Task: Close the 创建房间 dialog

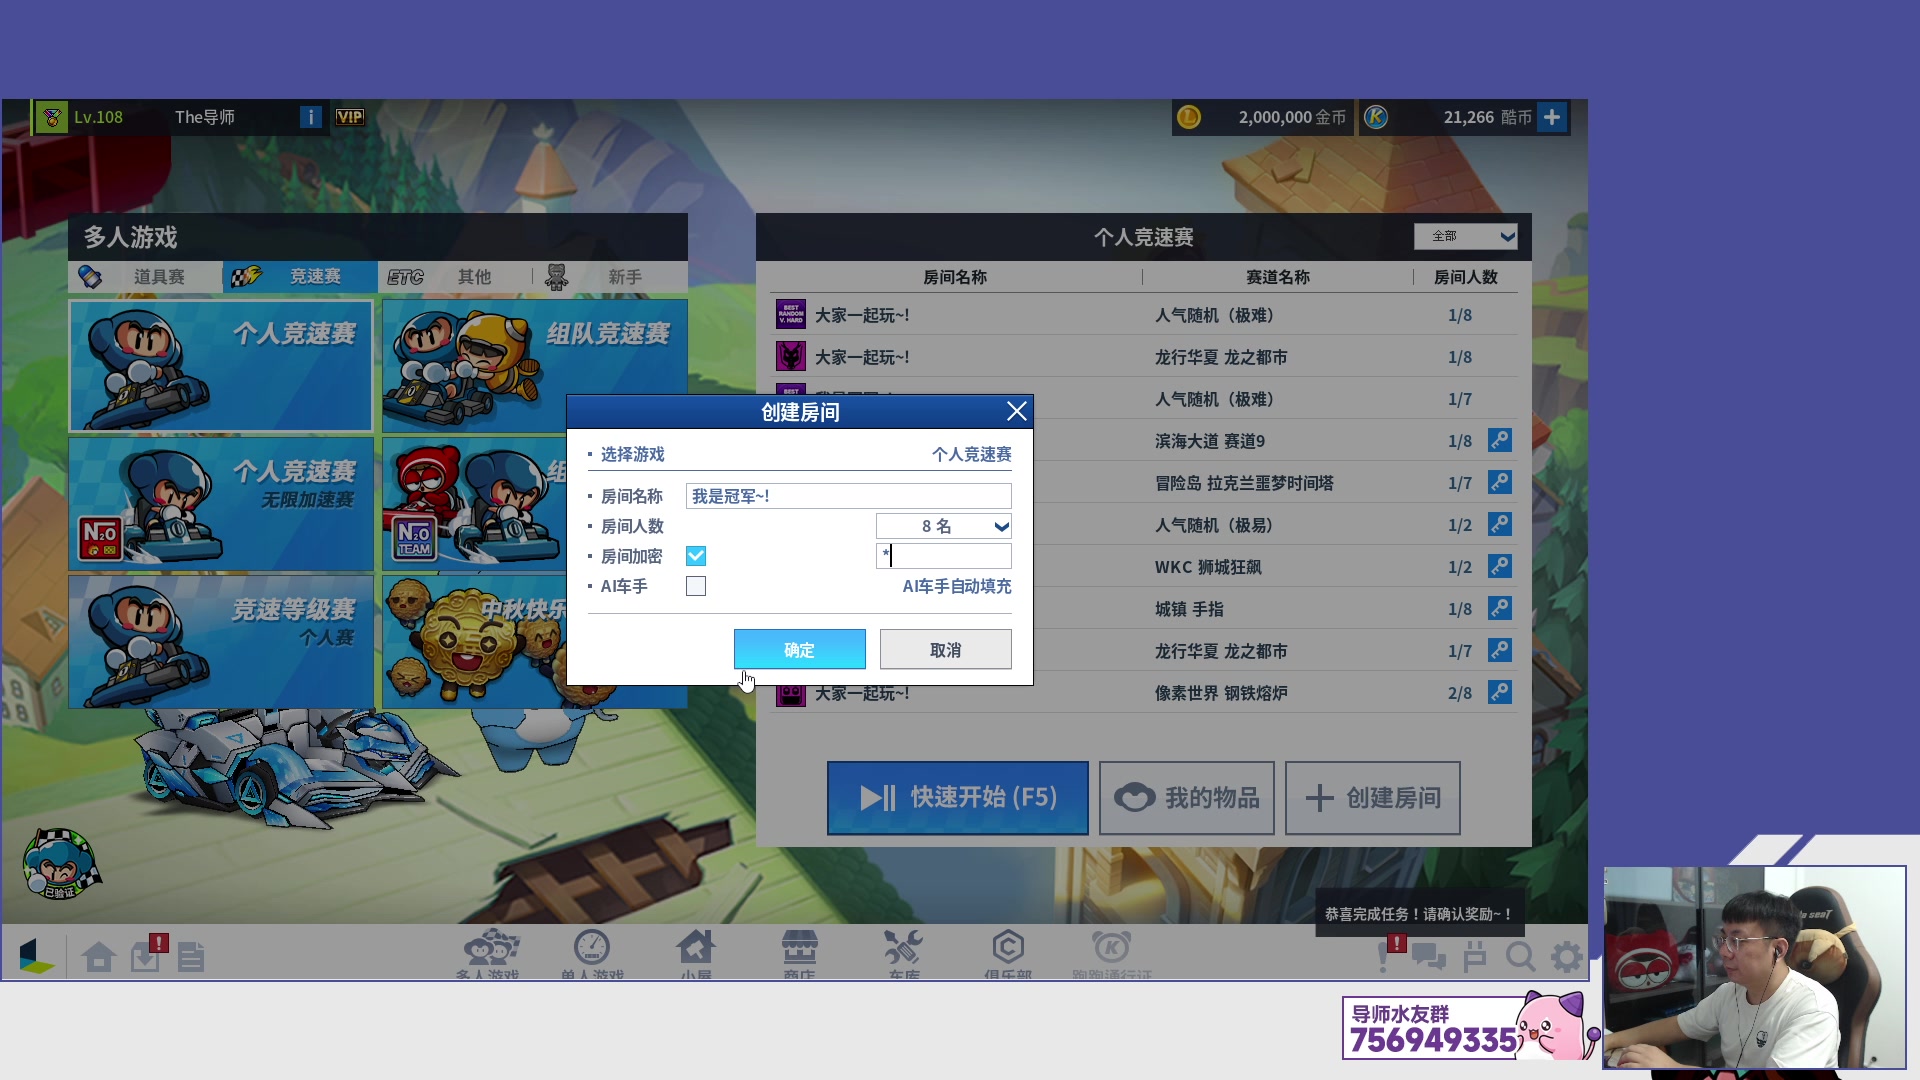Action: 1017,411
